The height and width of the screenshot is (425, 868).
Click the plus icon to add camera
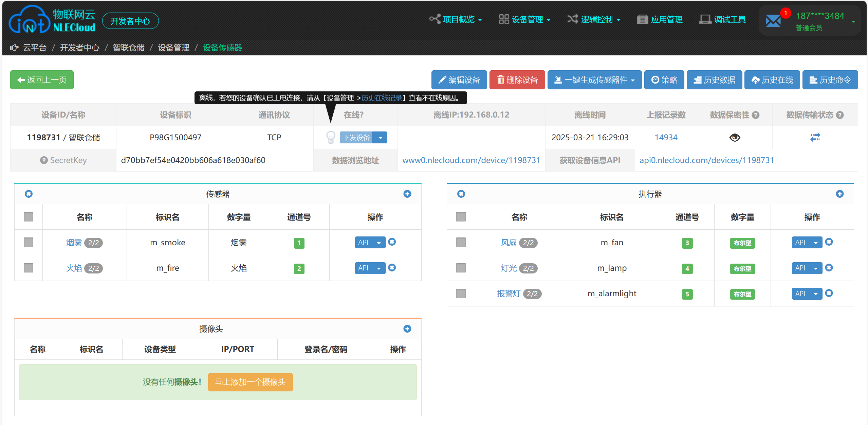tap(407, 328)
